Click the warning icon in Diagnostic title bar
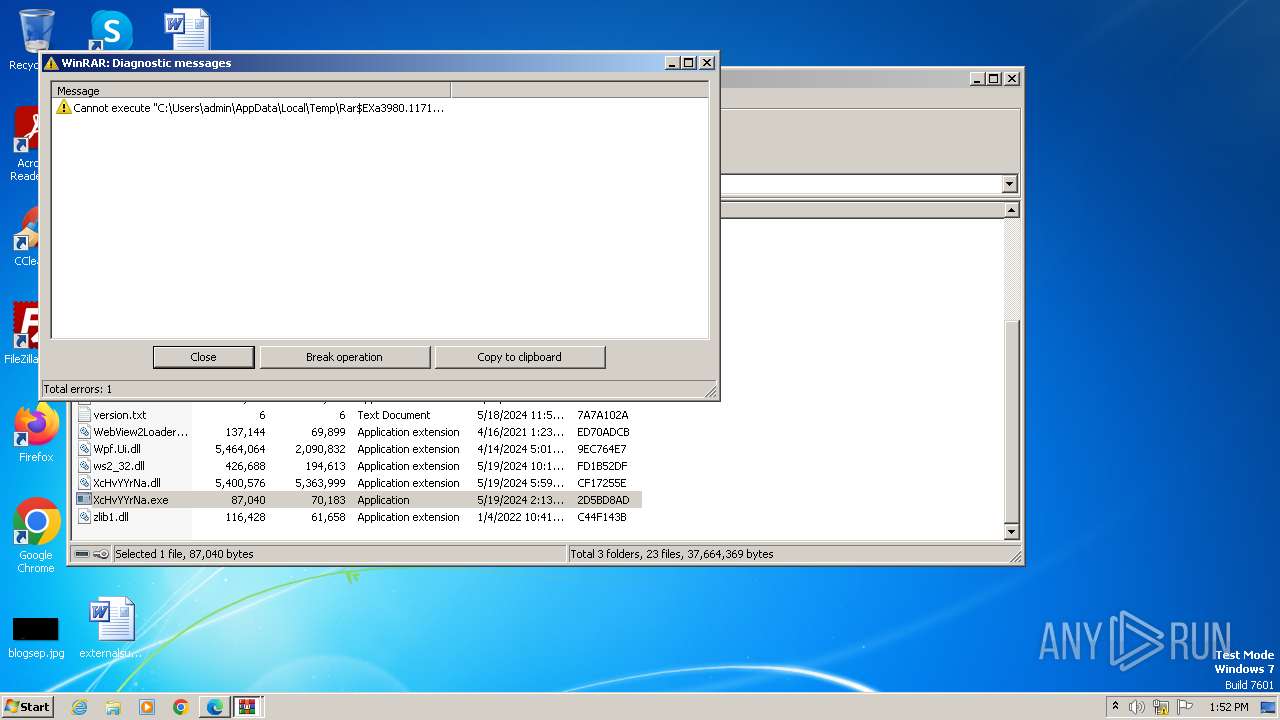Viewport: 1280px width, 720px height. [51, 63]
